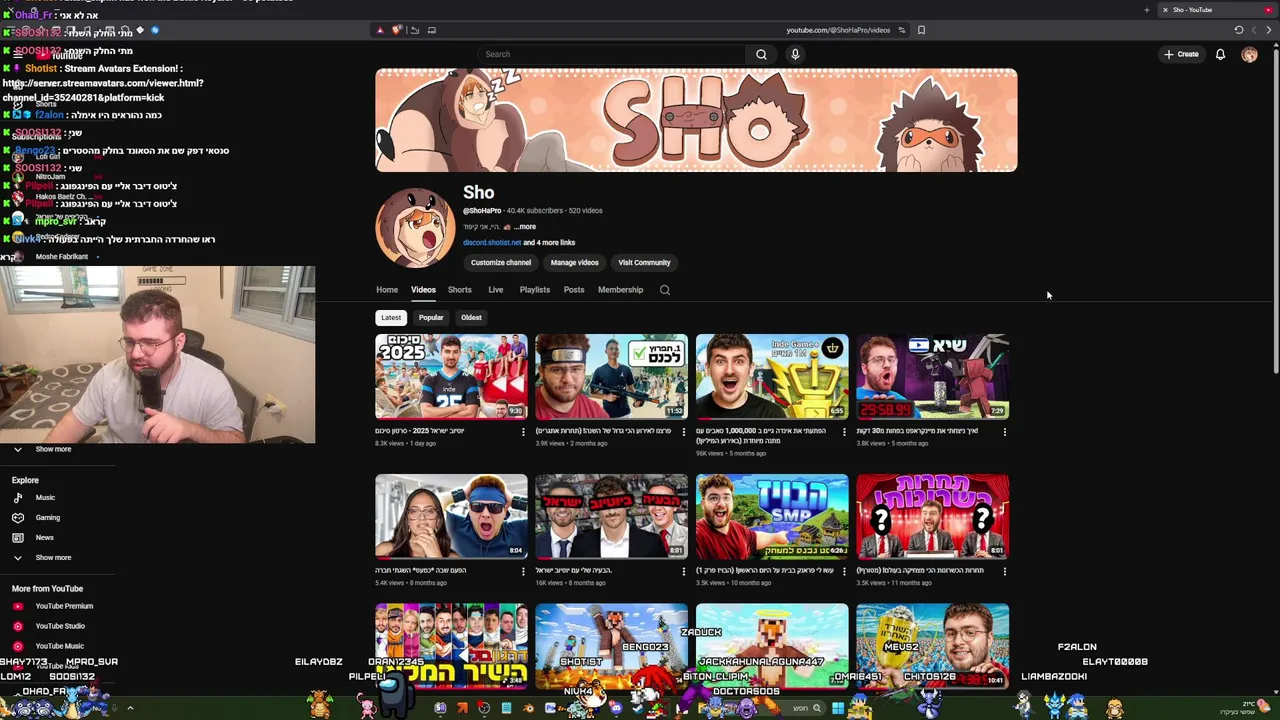This screenshot has width=1280, height=720.
Task: Switch to the Playlists channel tab
Action: [535, 290]
